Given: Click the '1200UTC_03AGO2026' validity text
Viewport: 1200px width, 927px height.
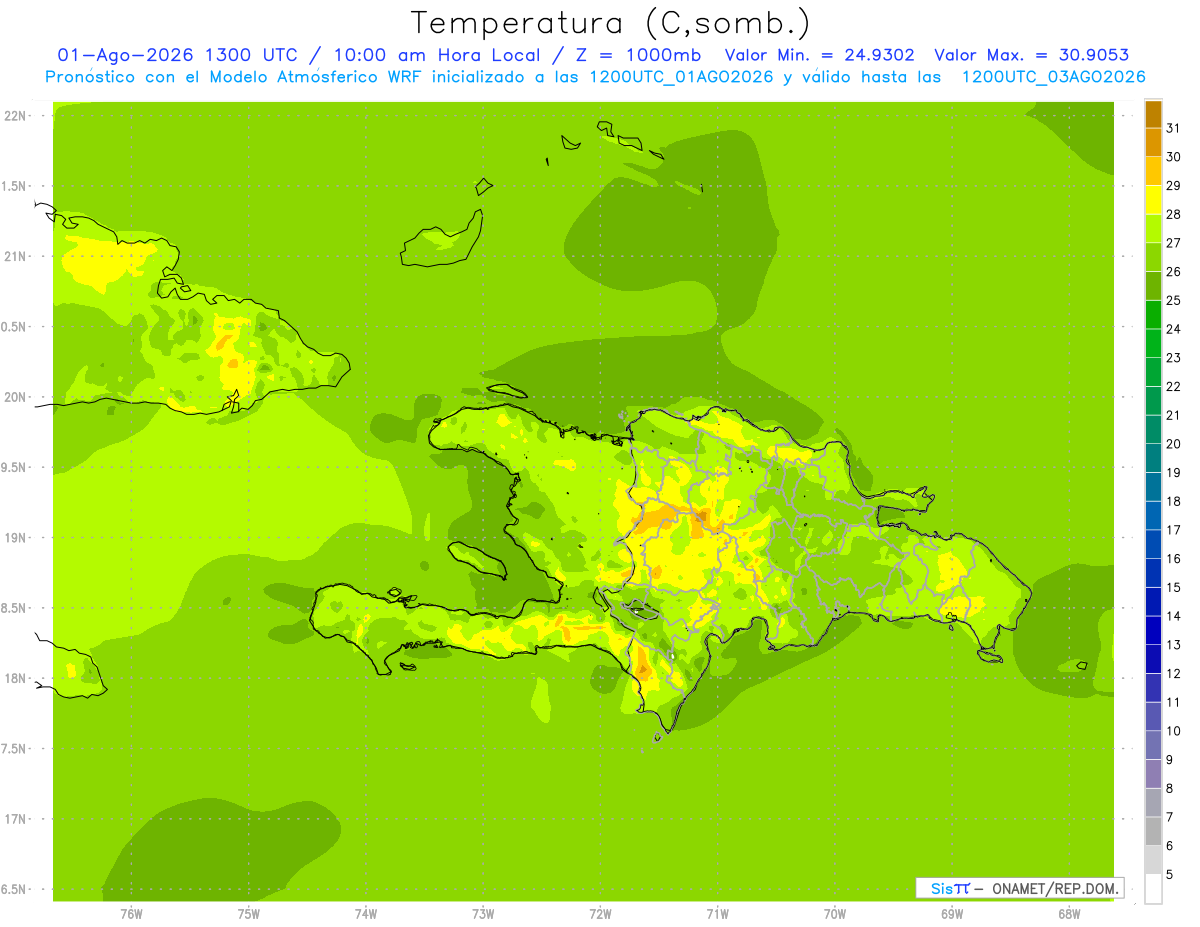Looking at the screenshot, I should coord(1053,77).
